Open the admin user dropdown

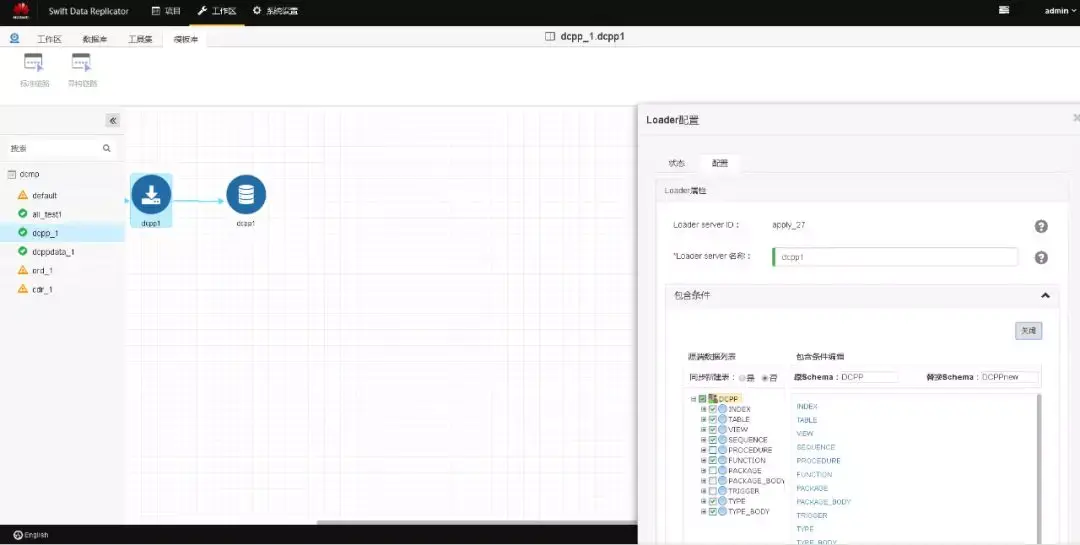point(1061,10)
